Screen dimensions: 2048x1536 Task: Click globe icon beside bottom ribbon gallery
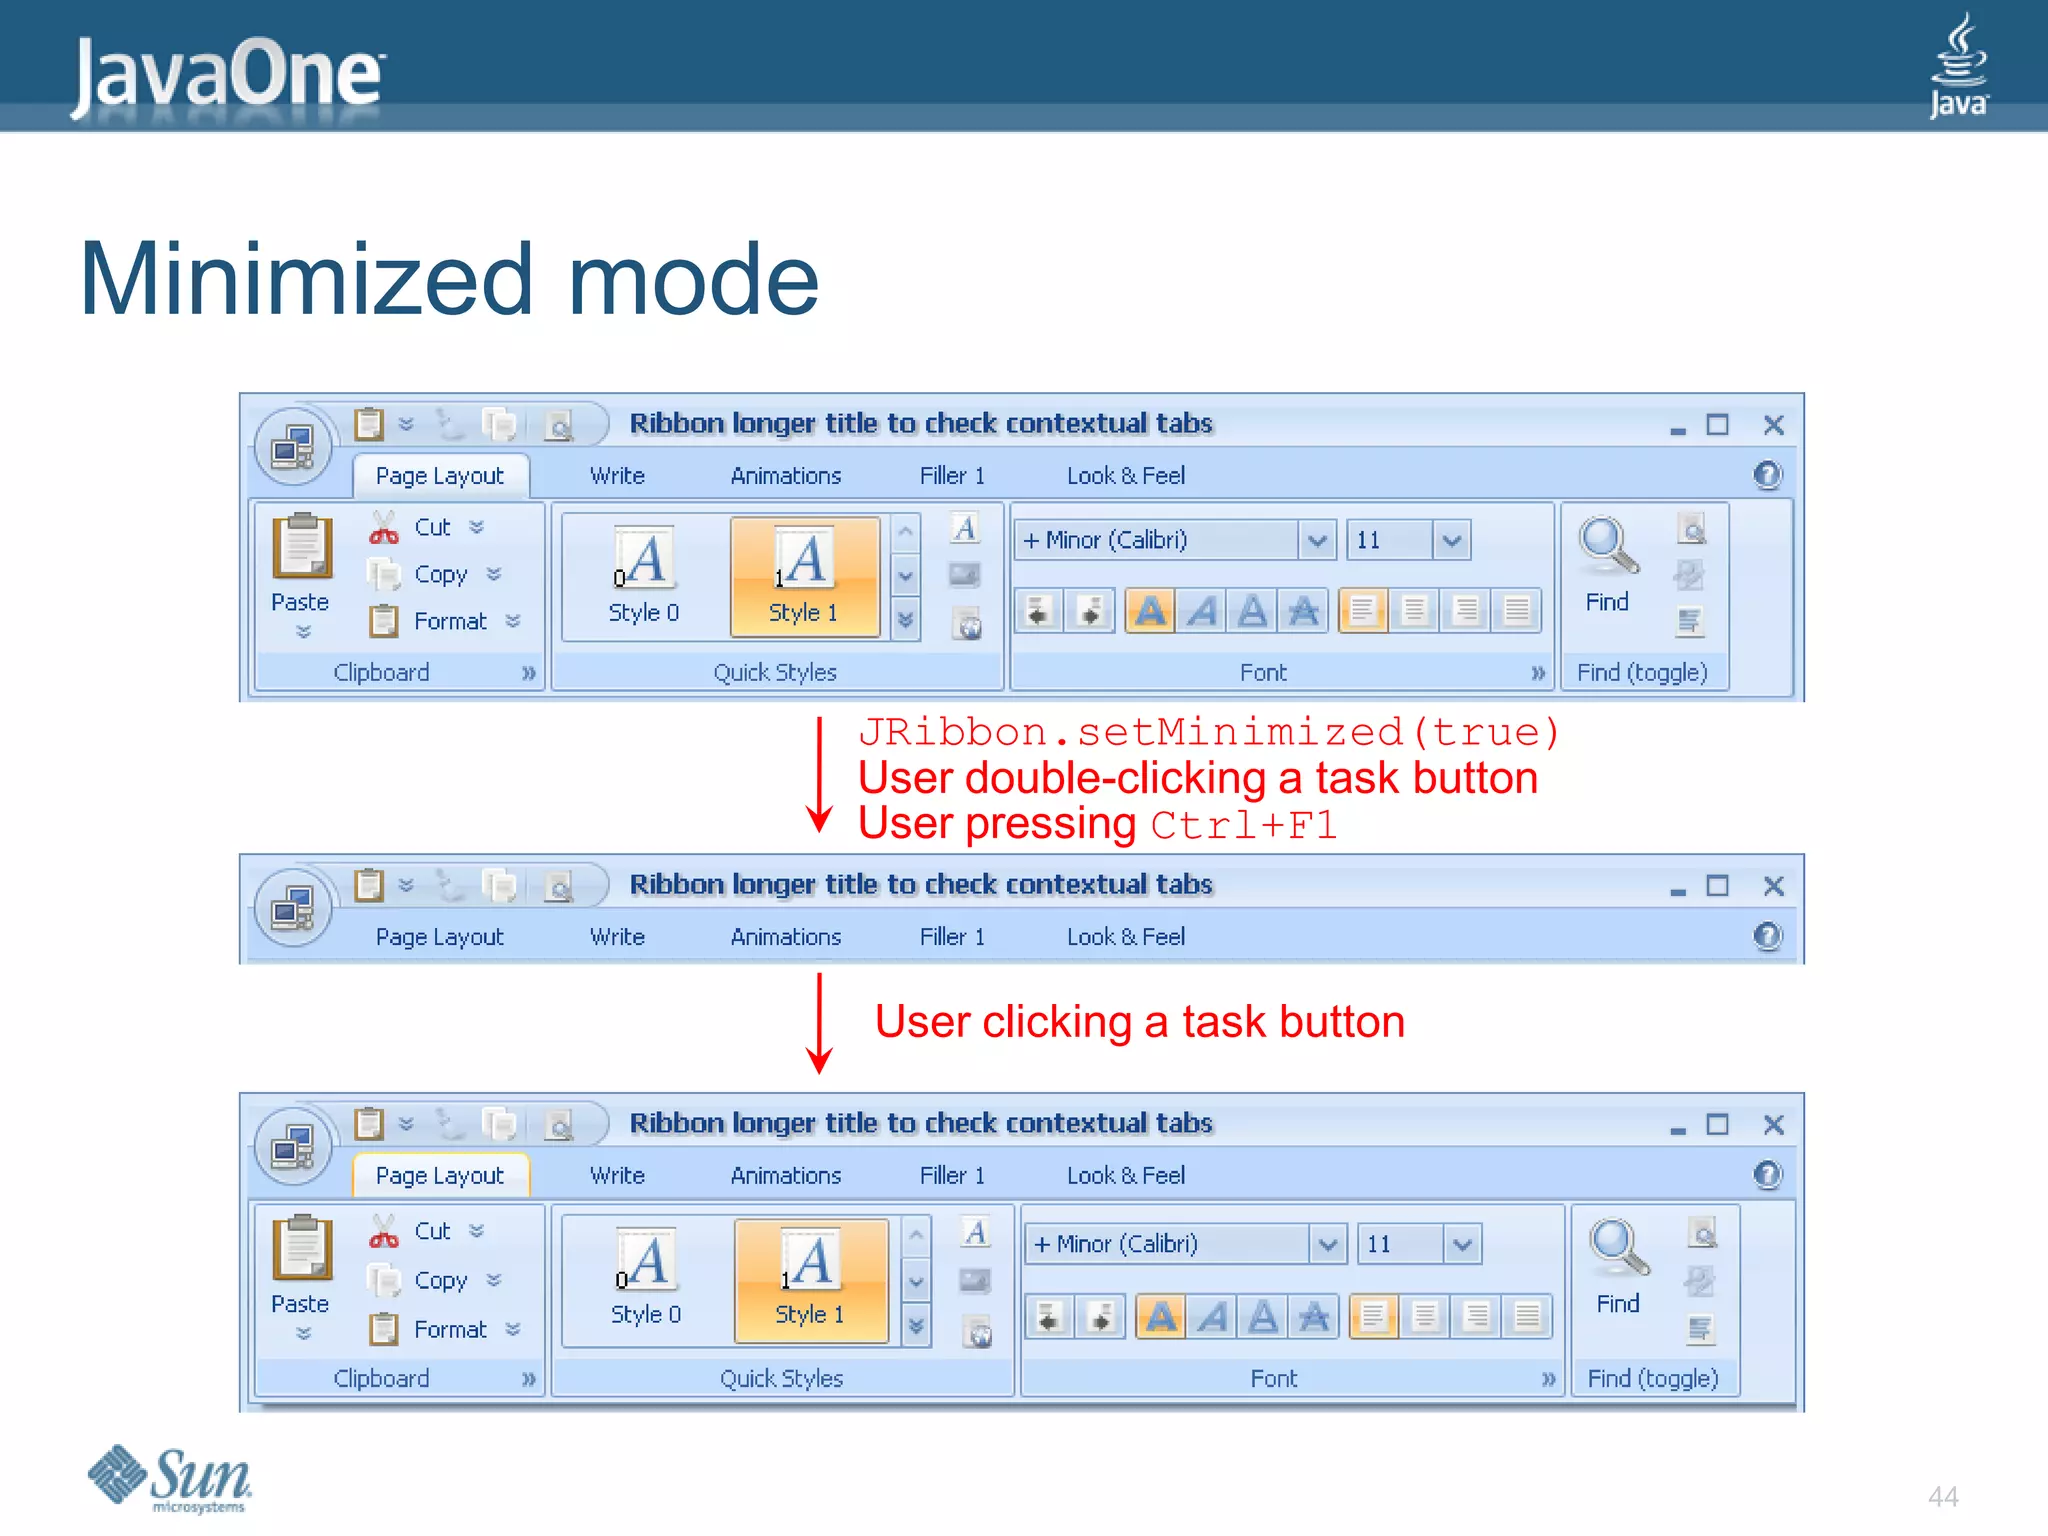click(x=977, y=1331)
